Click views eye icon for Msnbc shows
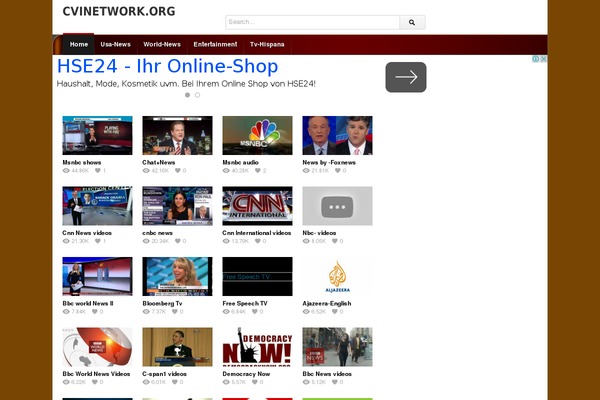The height and width of the screenshot is (400, 600). (66, 171)
